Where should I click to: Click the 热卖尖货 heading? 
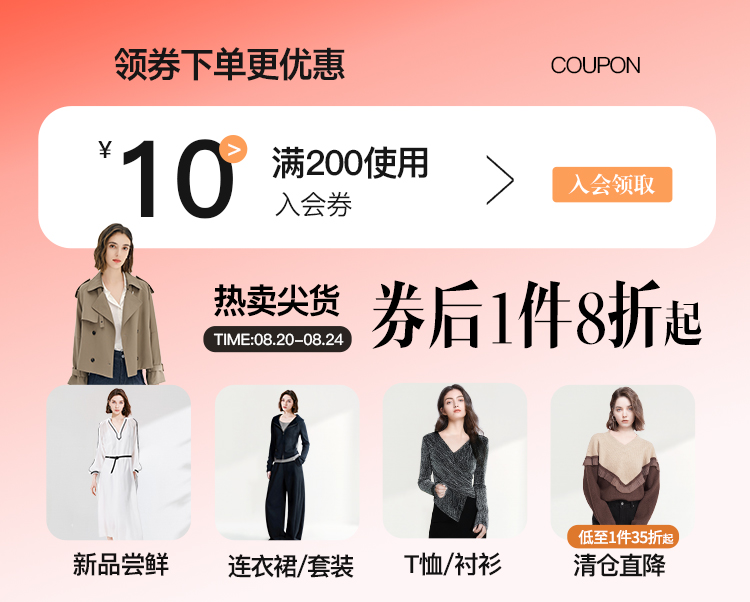(277, 300)
